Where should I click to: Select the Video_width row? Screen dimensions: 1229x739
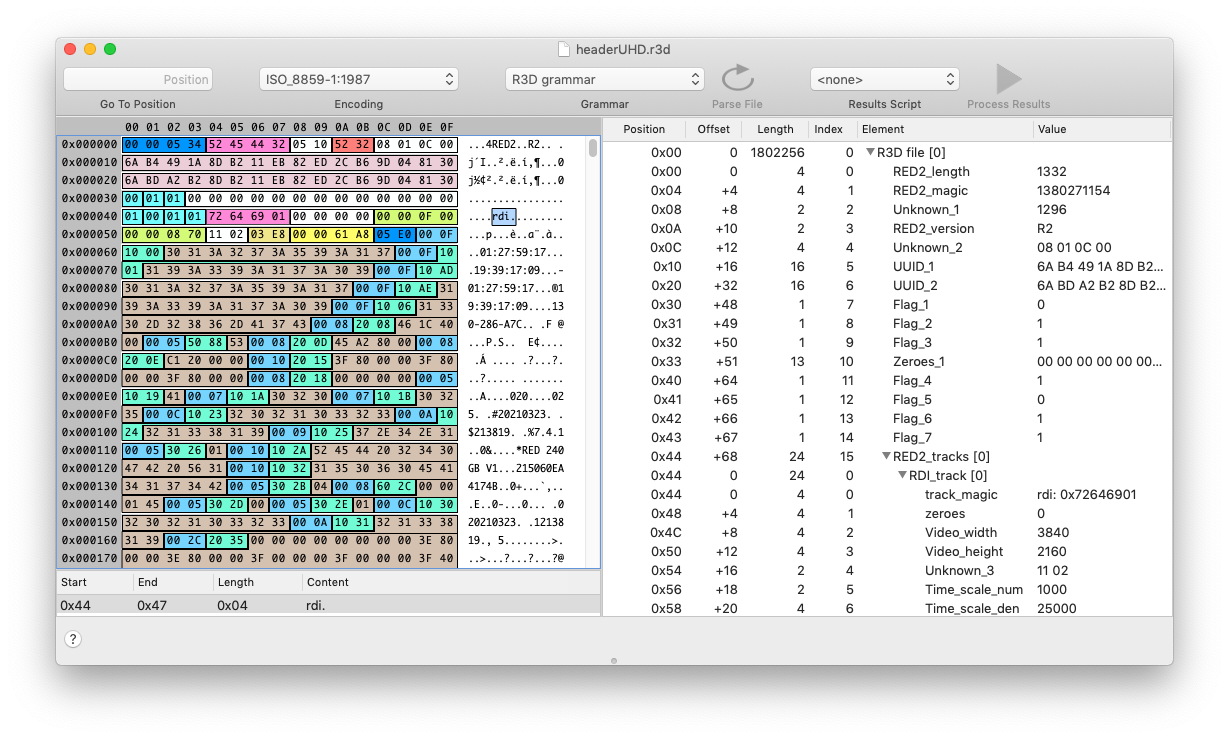click(886, 533)
